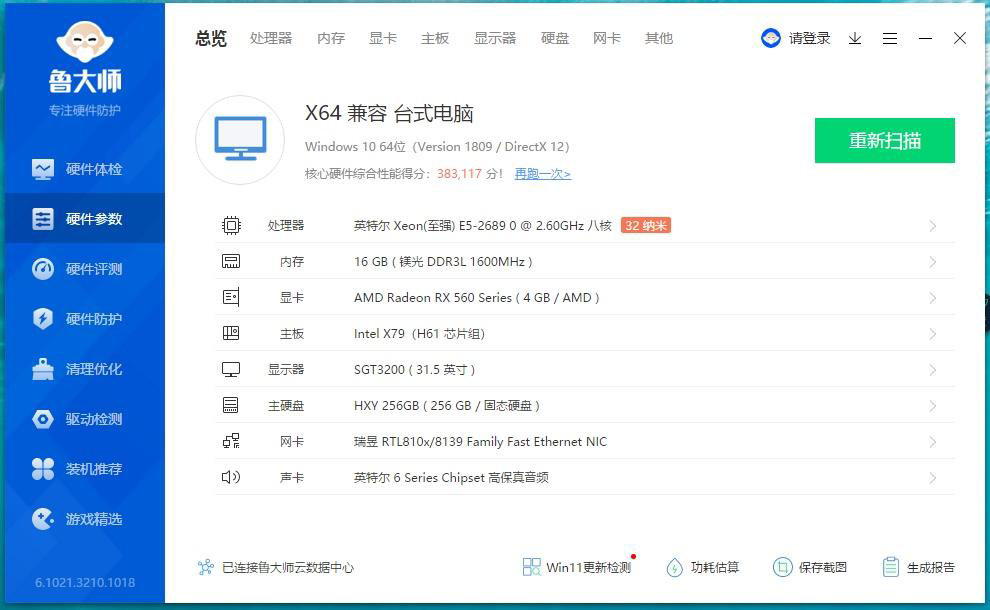Click the cloud data center status icon

(x=206, y=567)
